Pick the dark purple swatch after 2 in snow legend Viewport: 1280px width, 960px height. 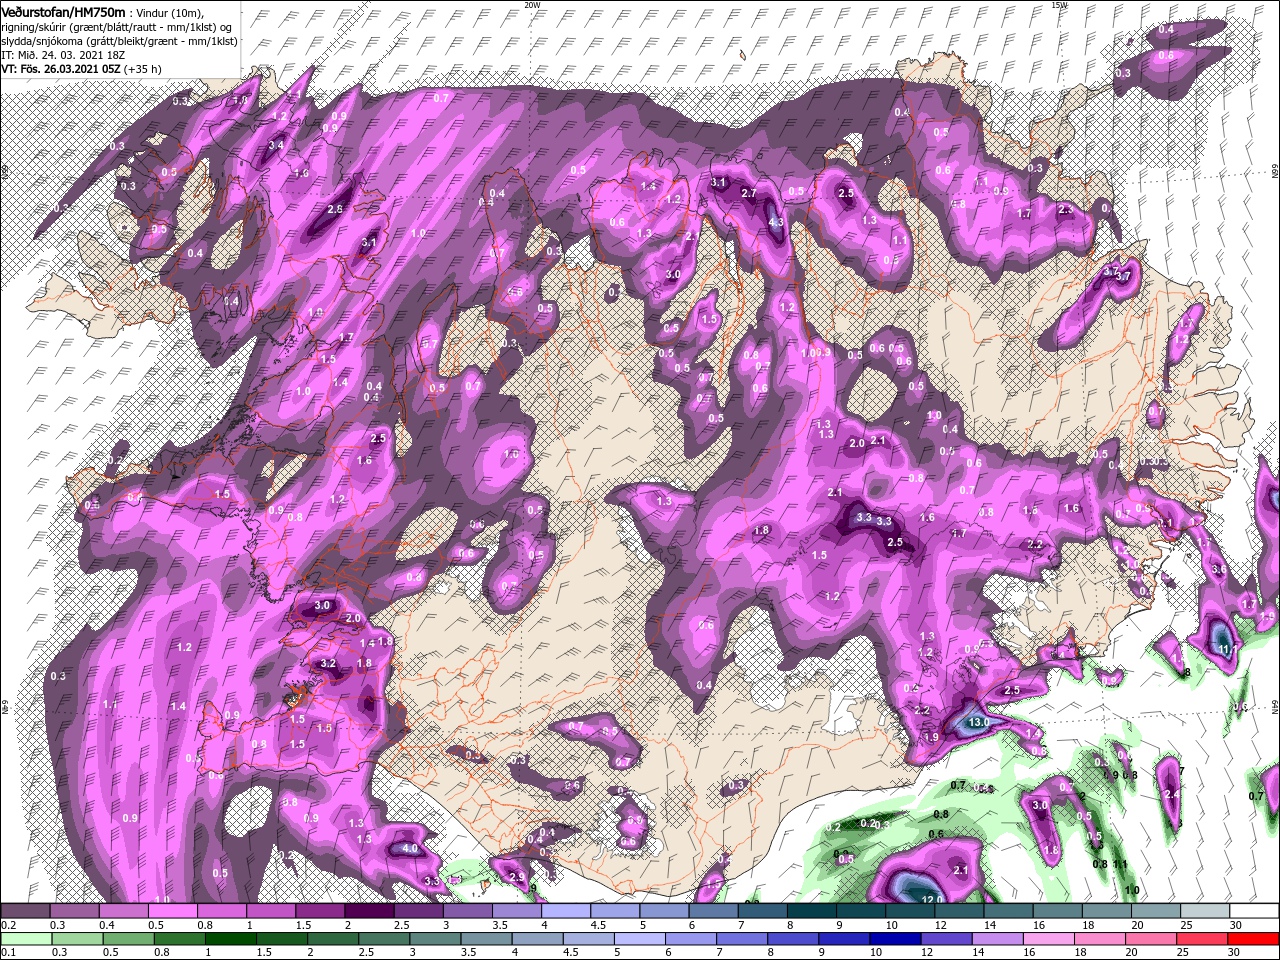pyautogui.click(x=369, y=911)
